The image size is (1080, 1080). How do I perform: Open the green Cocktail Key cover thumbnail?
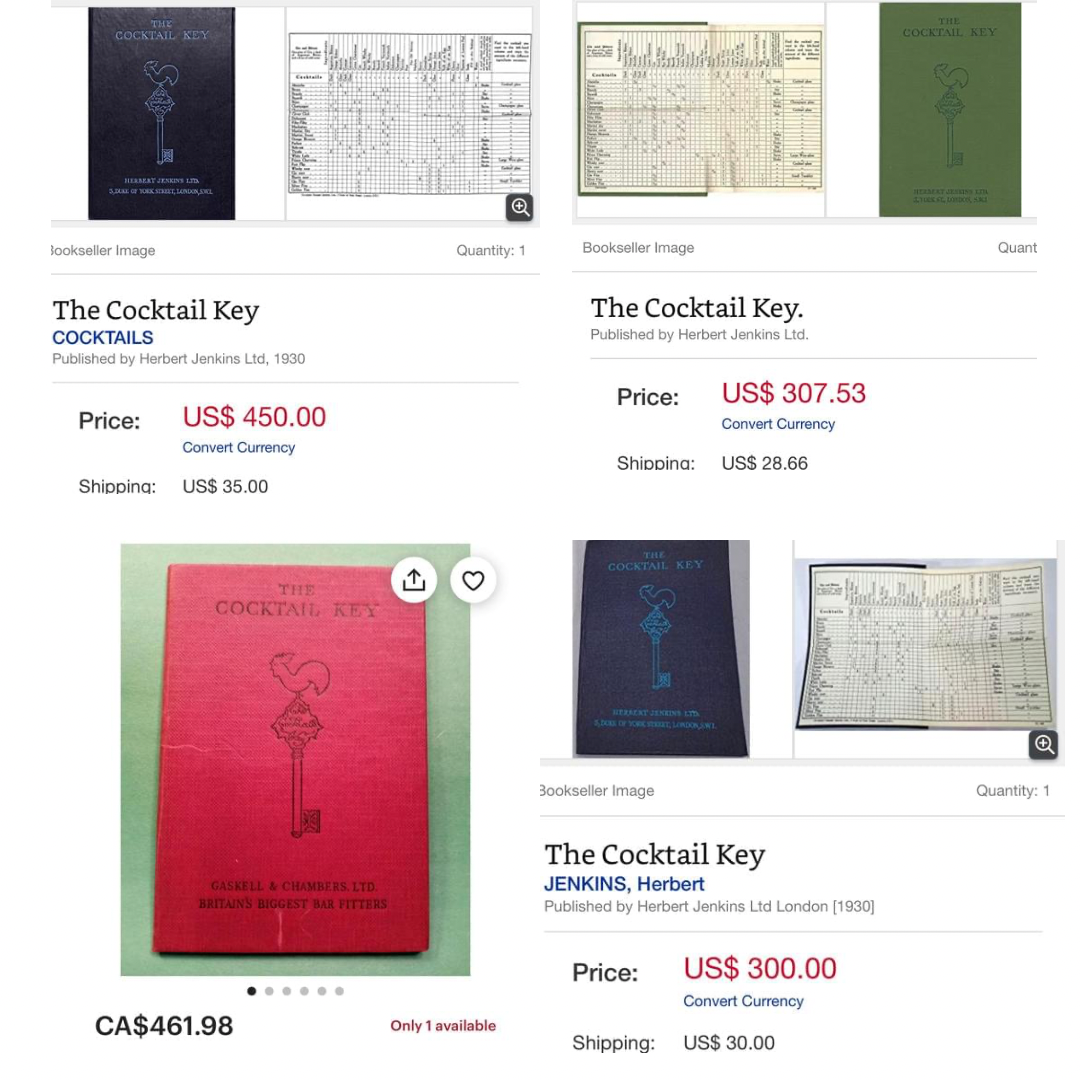point(950,110)
